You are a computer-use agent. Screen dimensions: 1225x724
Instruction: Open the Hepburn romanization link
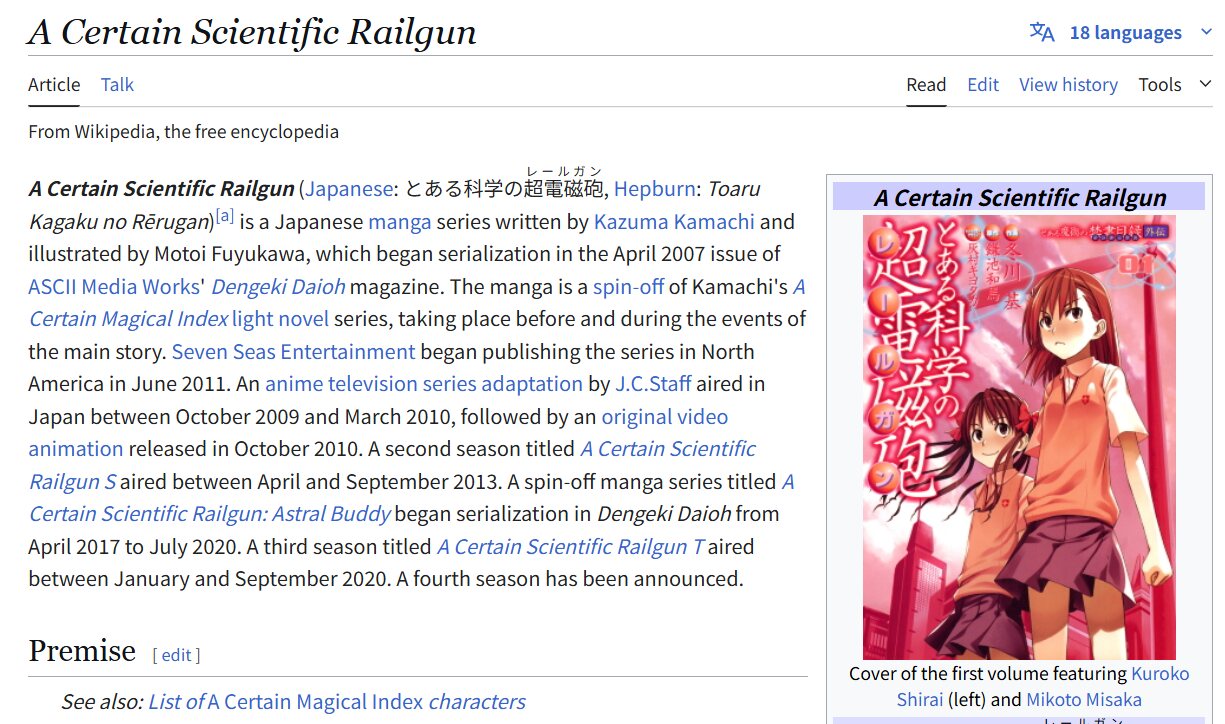click(x=654, y=189)
